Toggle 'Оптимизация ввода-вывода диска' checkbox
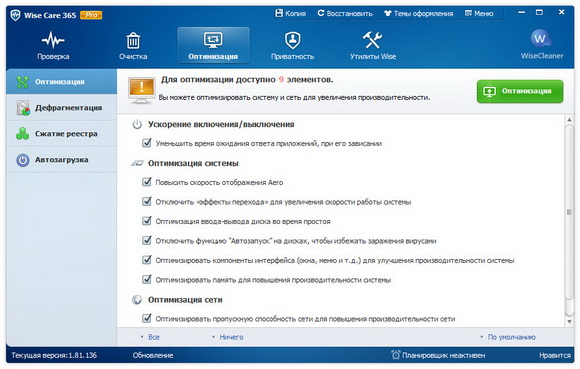 coord(147,221)
